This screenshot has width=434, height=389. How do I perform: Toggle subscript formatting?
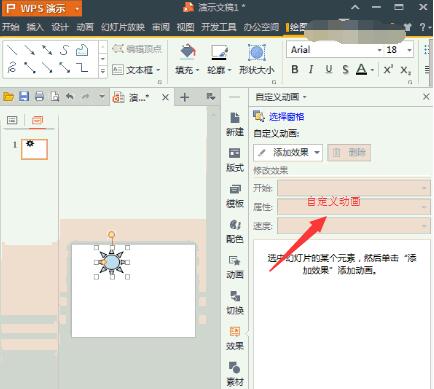click(406, 70)
